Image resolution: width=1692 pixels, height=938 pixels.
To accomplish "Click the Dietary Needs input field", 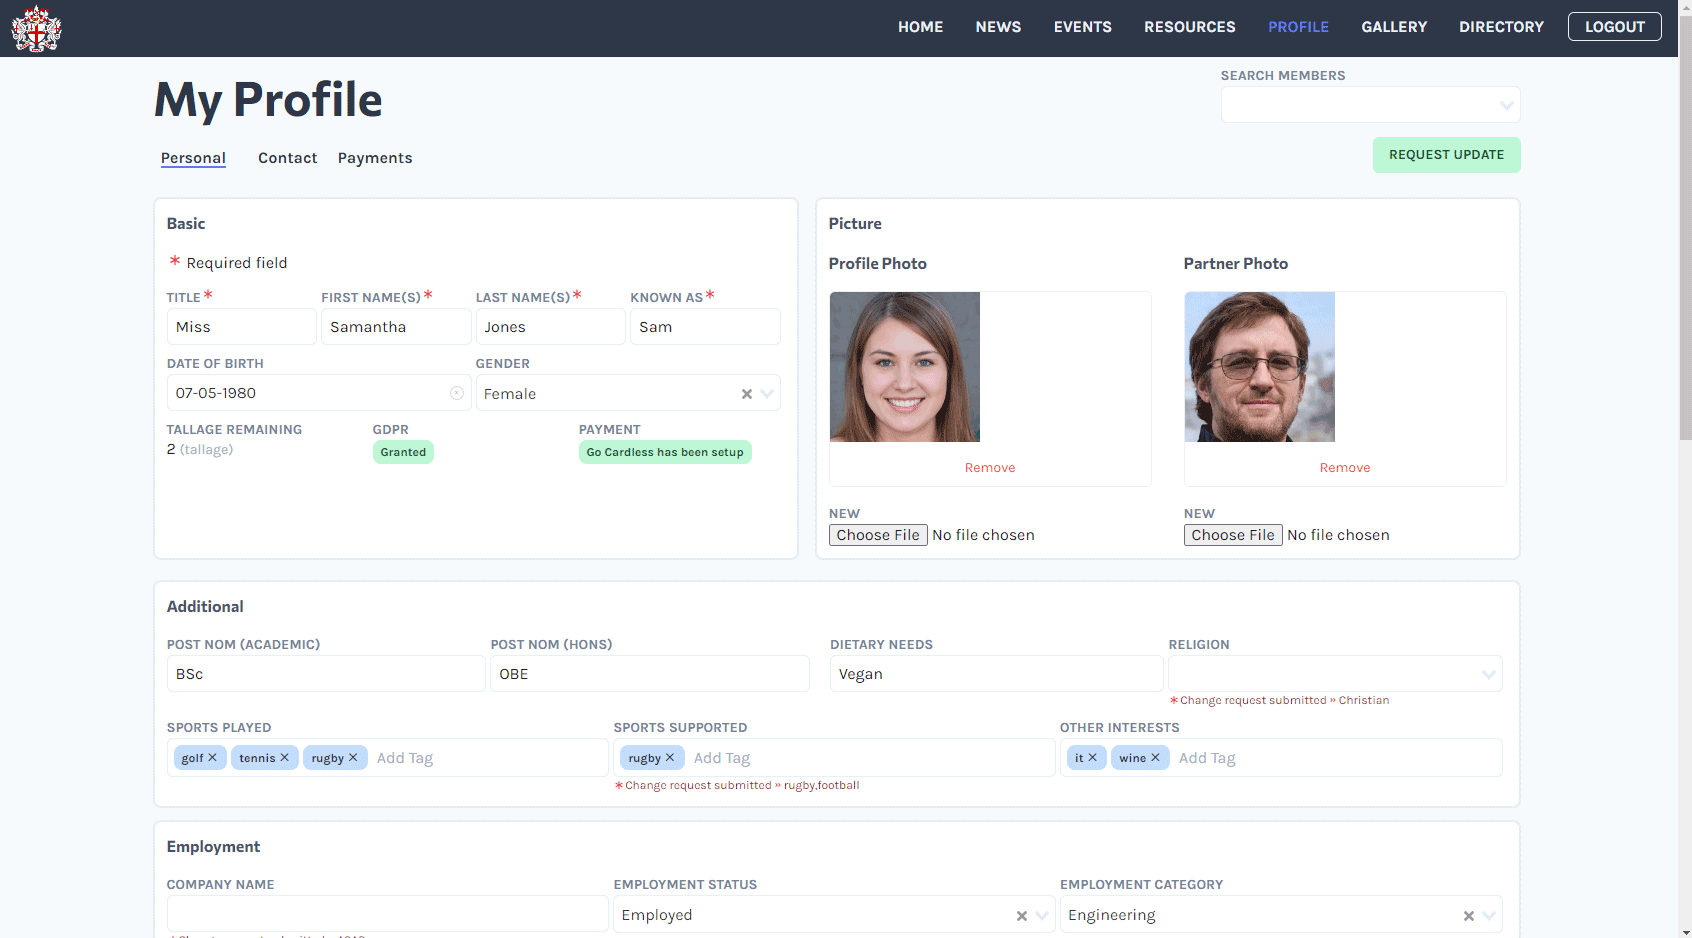I will pos(995,674).
